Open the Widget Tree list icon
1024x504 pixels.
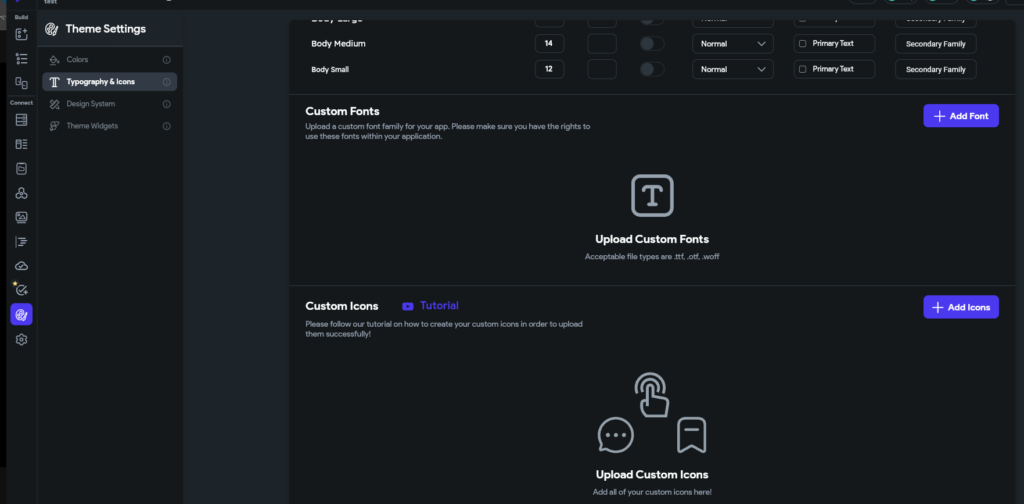tap(21, 59)
